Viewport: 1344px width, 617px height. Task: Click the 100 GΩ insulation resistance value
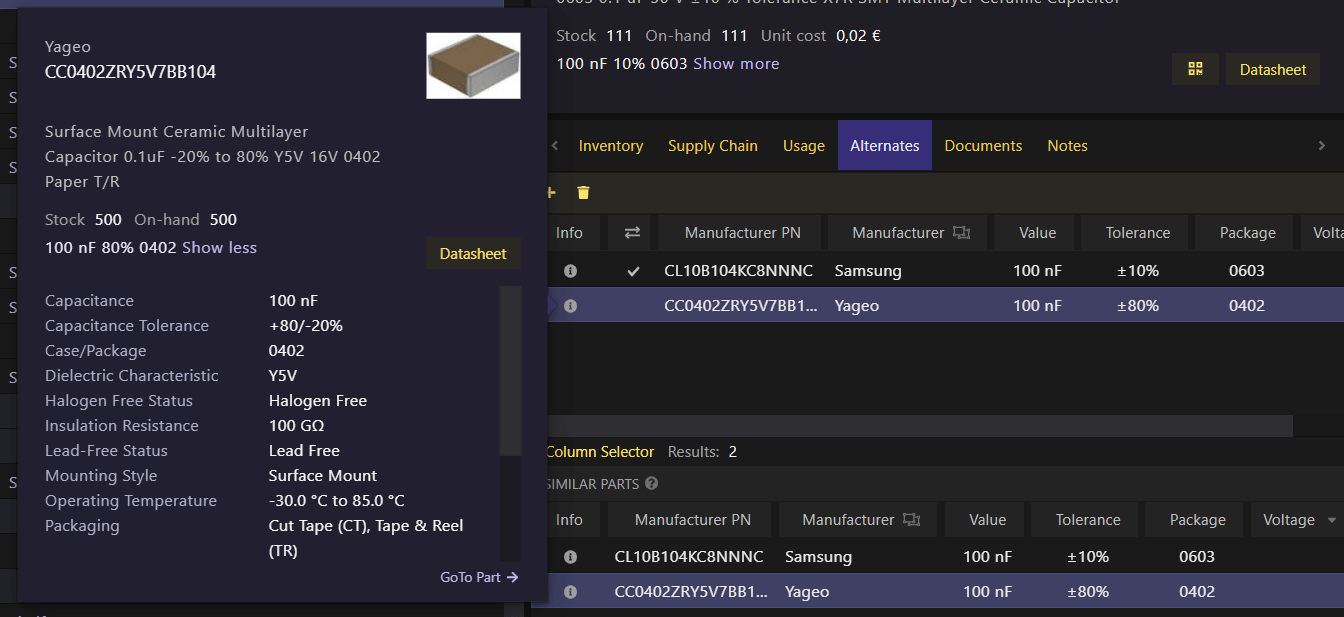click(x=297, y=426)
